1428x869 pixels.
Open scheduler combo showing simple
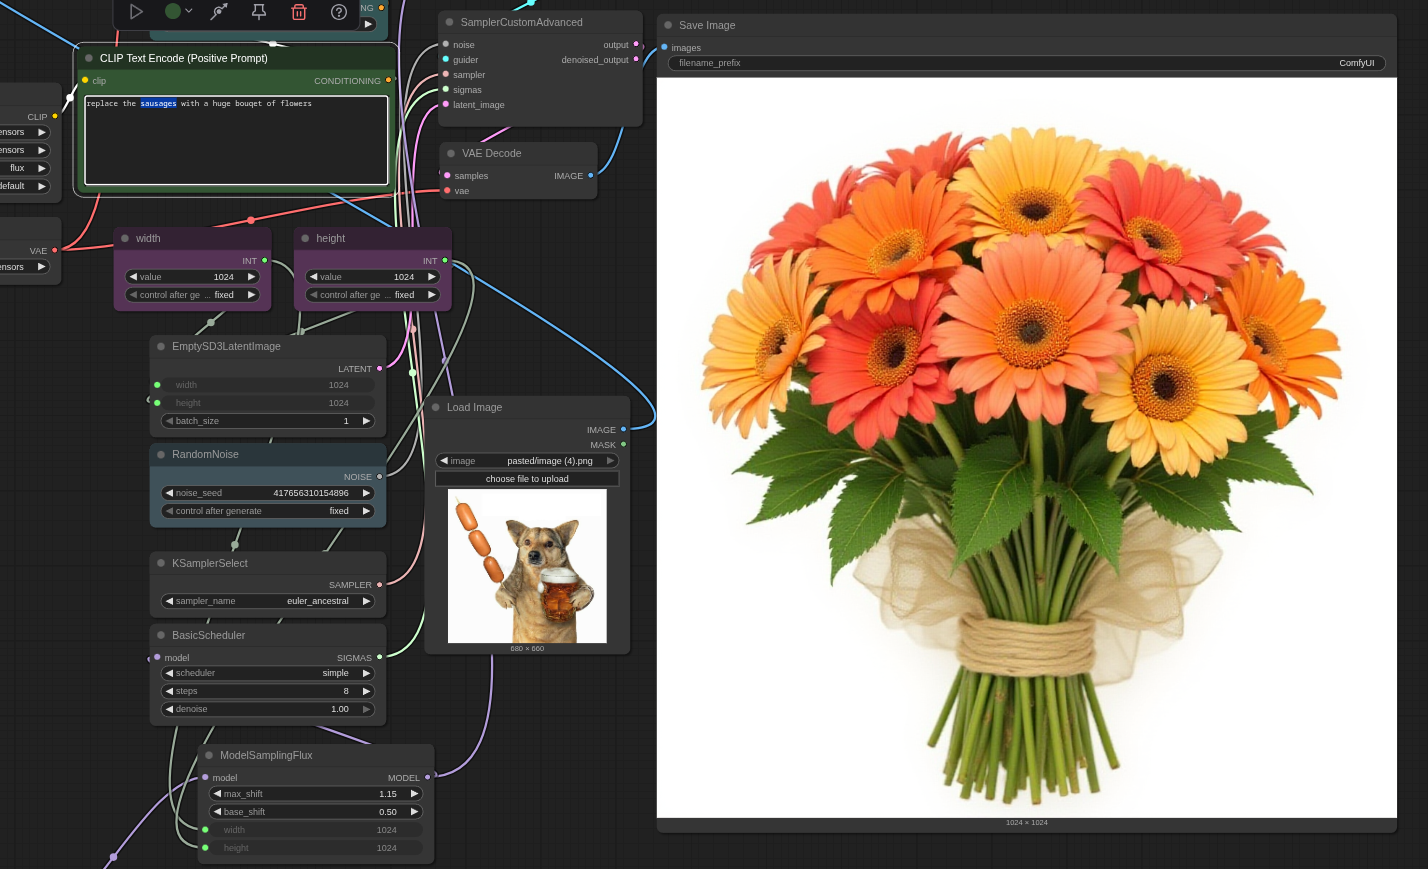[268, 673]
